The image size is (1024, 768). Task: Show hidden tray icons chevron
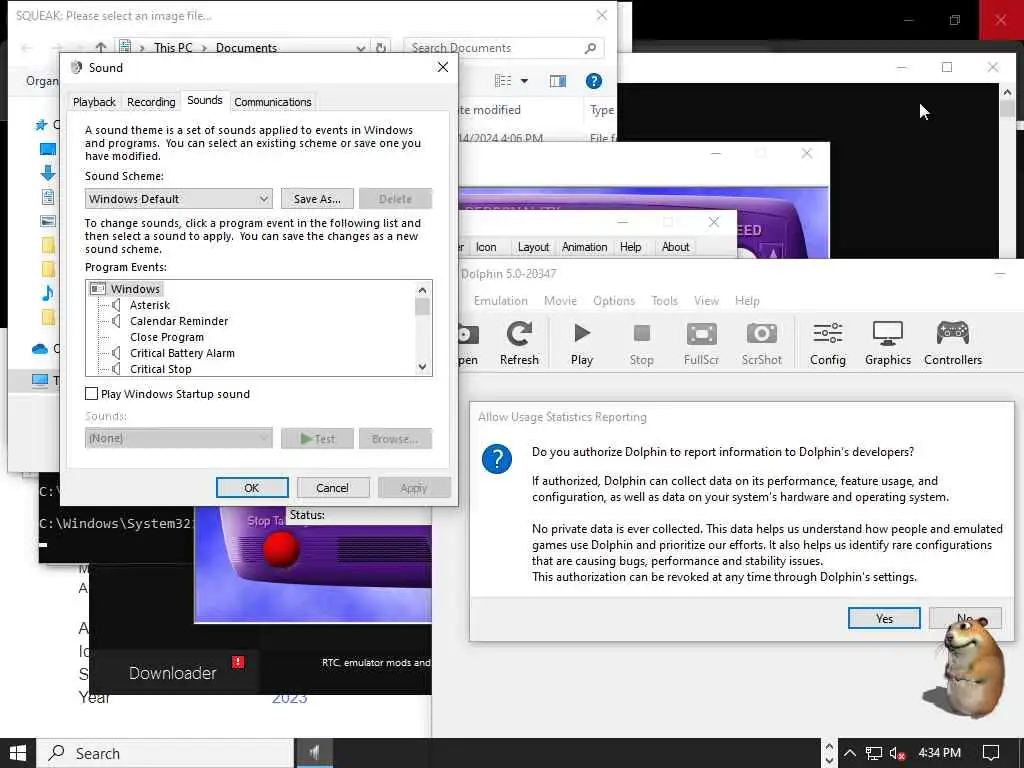coord(850,753)
